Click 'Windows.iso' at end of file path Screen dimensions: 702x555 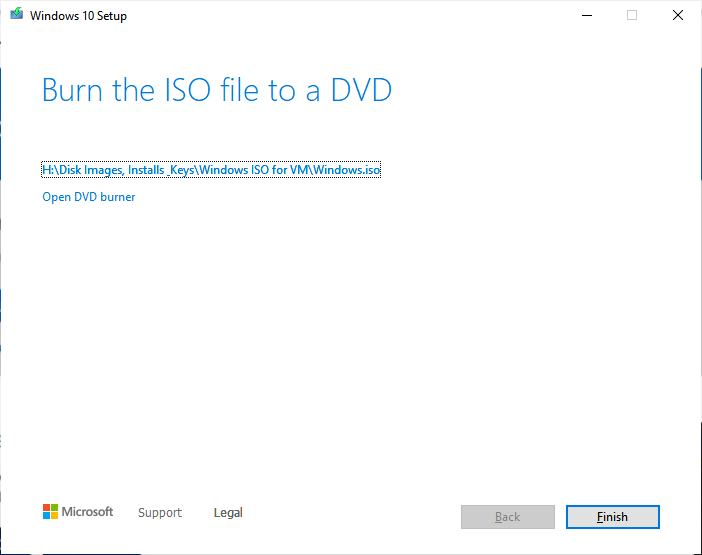click(x=348, y=170)
